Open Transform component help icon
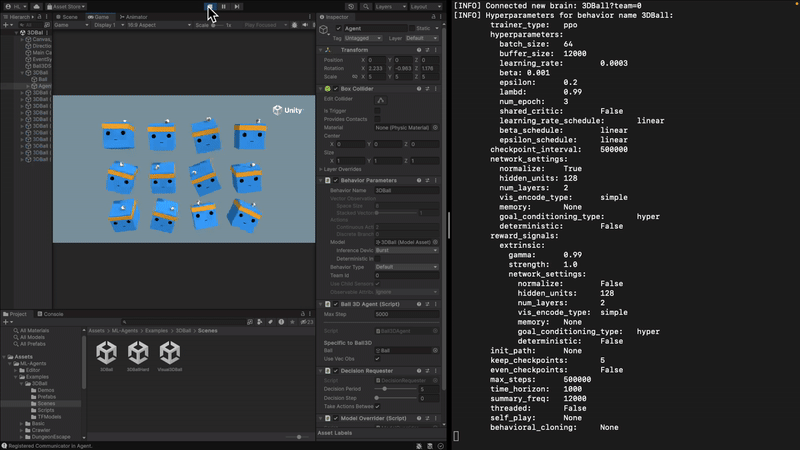 [419, 50]
